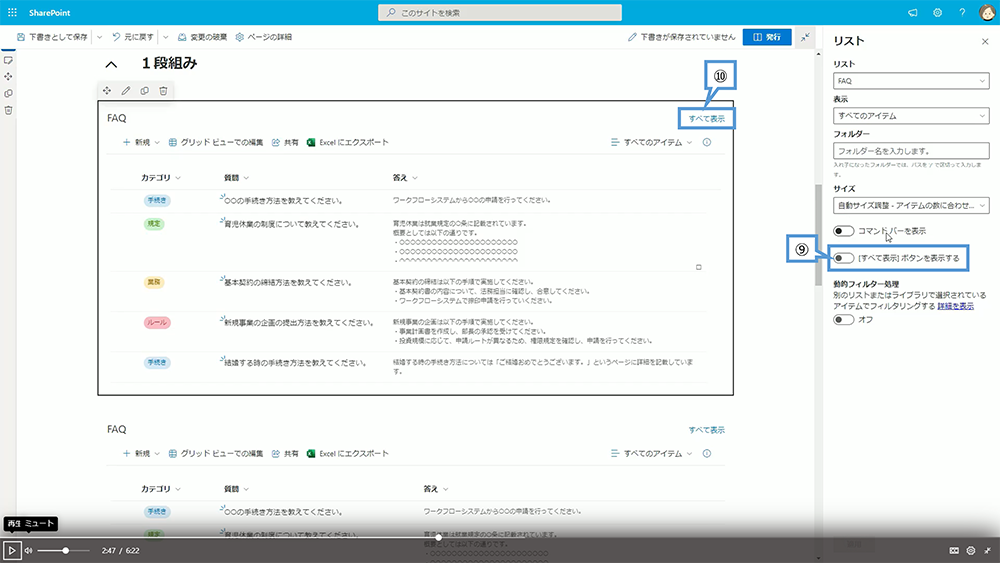Click the video play button
1000x563 pixels.
[11, 550]
